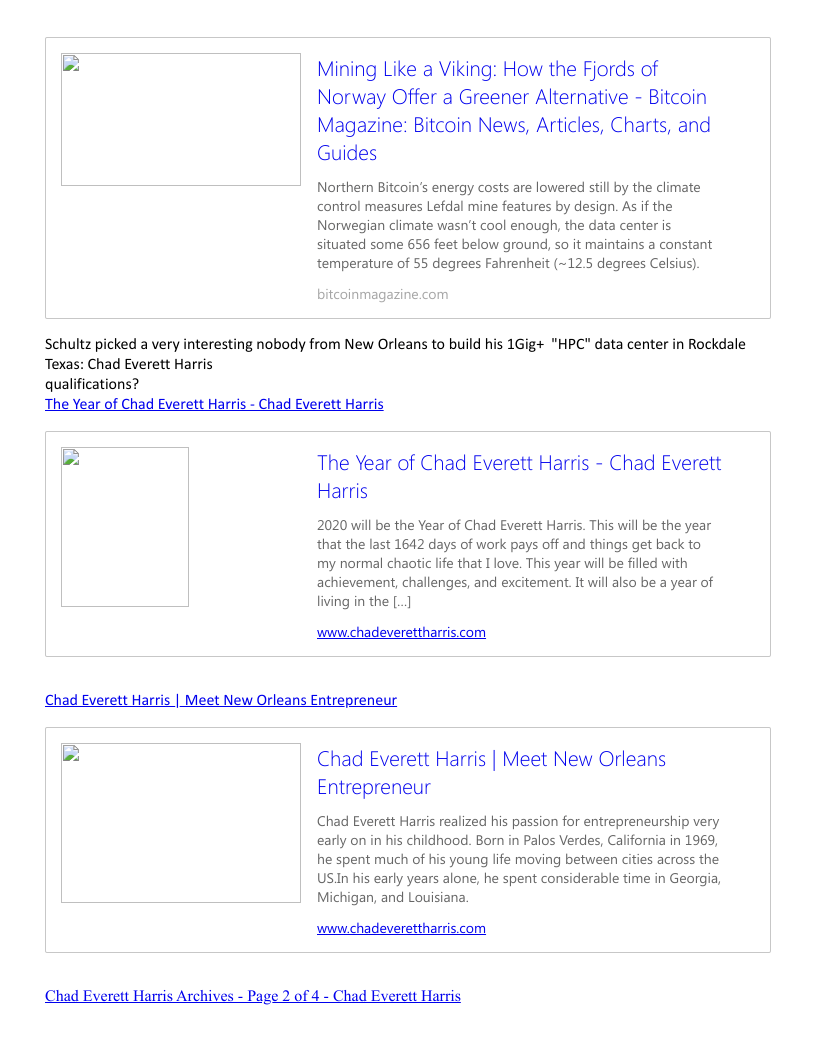The image size is (816, 1056).
Task: Click www.chadeverettharris.com link in the Entrepreneur card
Action: [x=401, y=928]
